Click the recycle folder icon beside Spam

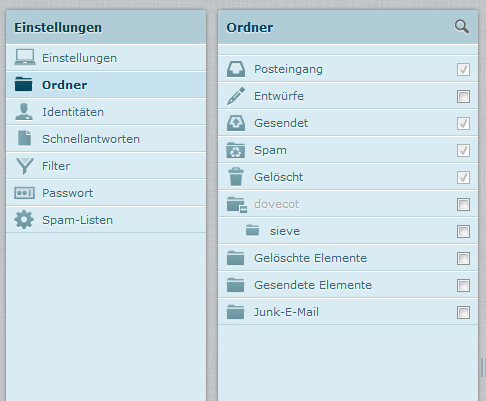236,150
